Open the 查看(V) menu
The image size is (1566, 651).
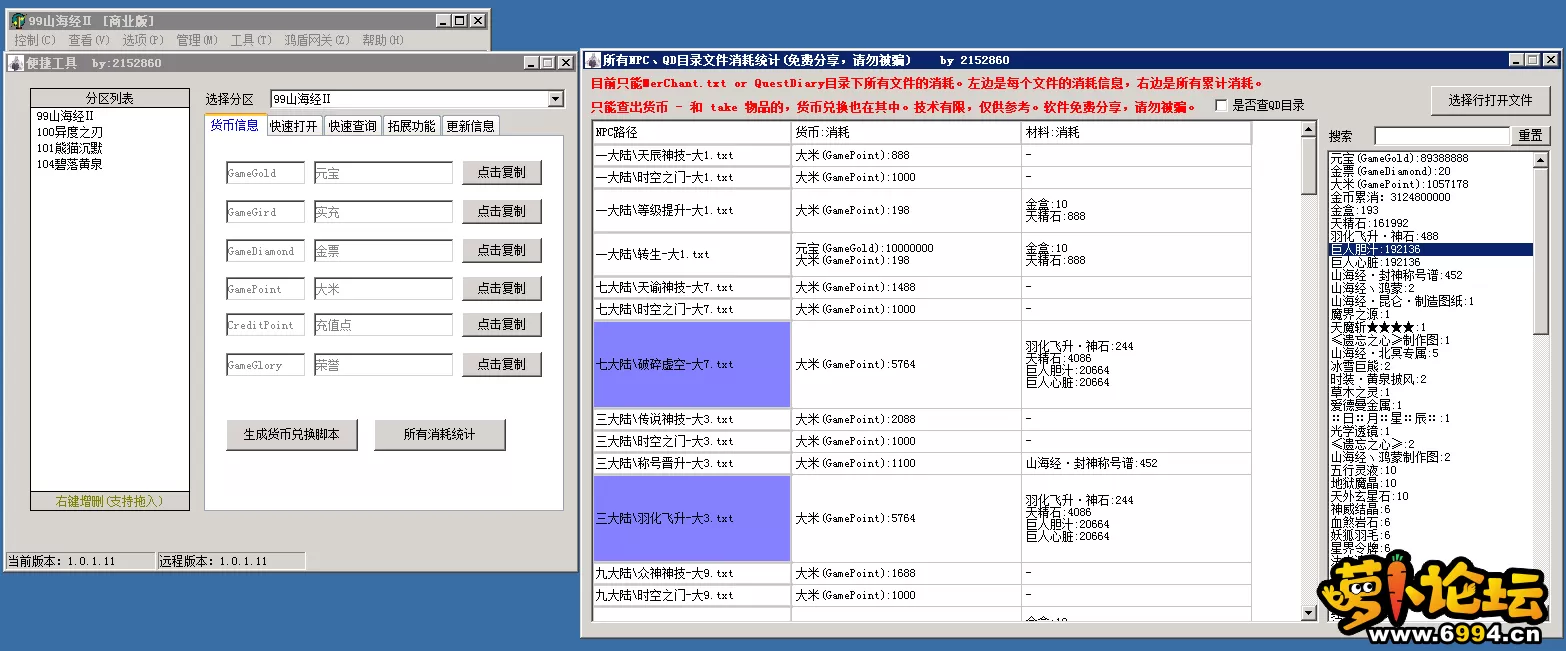tap(89, 40)
